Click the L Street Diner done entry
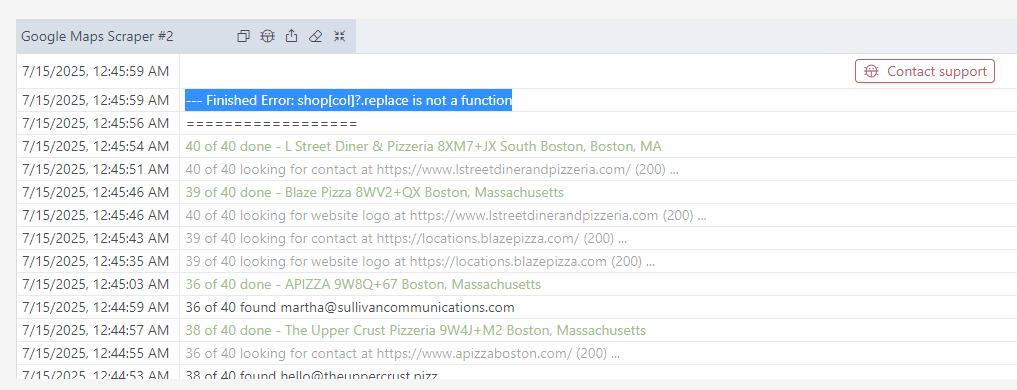This screenshot has height=390, width=1017. pyautogui.click(x=424, y=147)
